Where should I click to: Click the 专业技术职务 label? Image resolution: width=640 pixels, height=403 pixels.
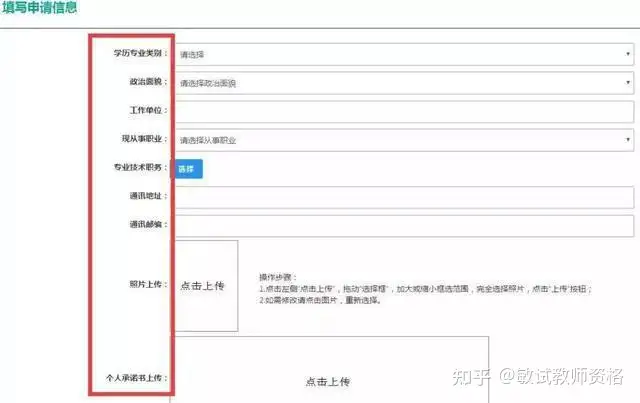[140, 167]
